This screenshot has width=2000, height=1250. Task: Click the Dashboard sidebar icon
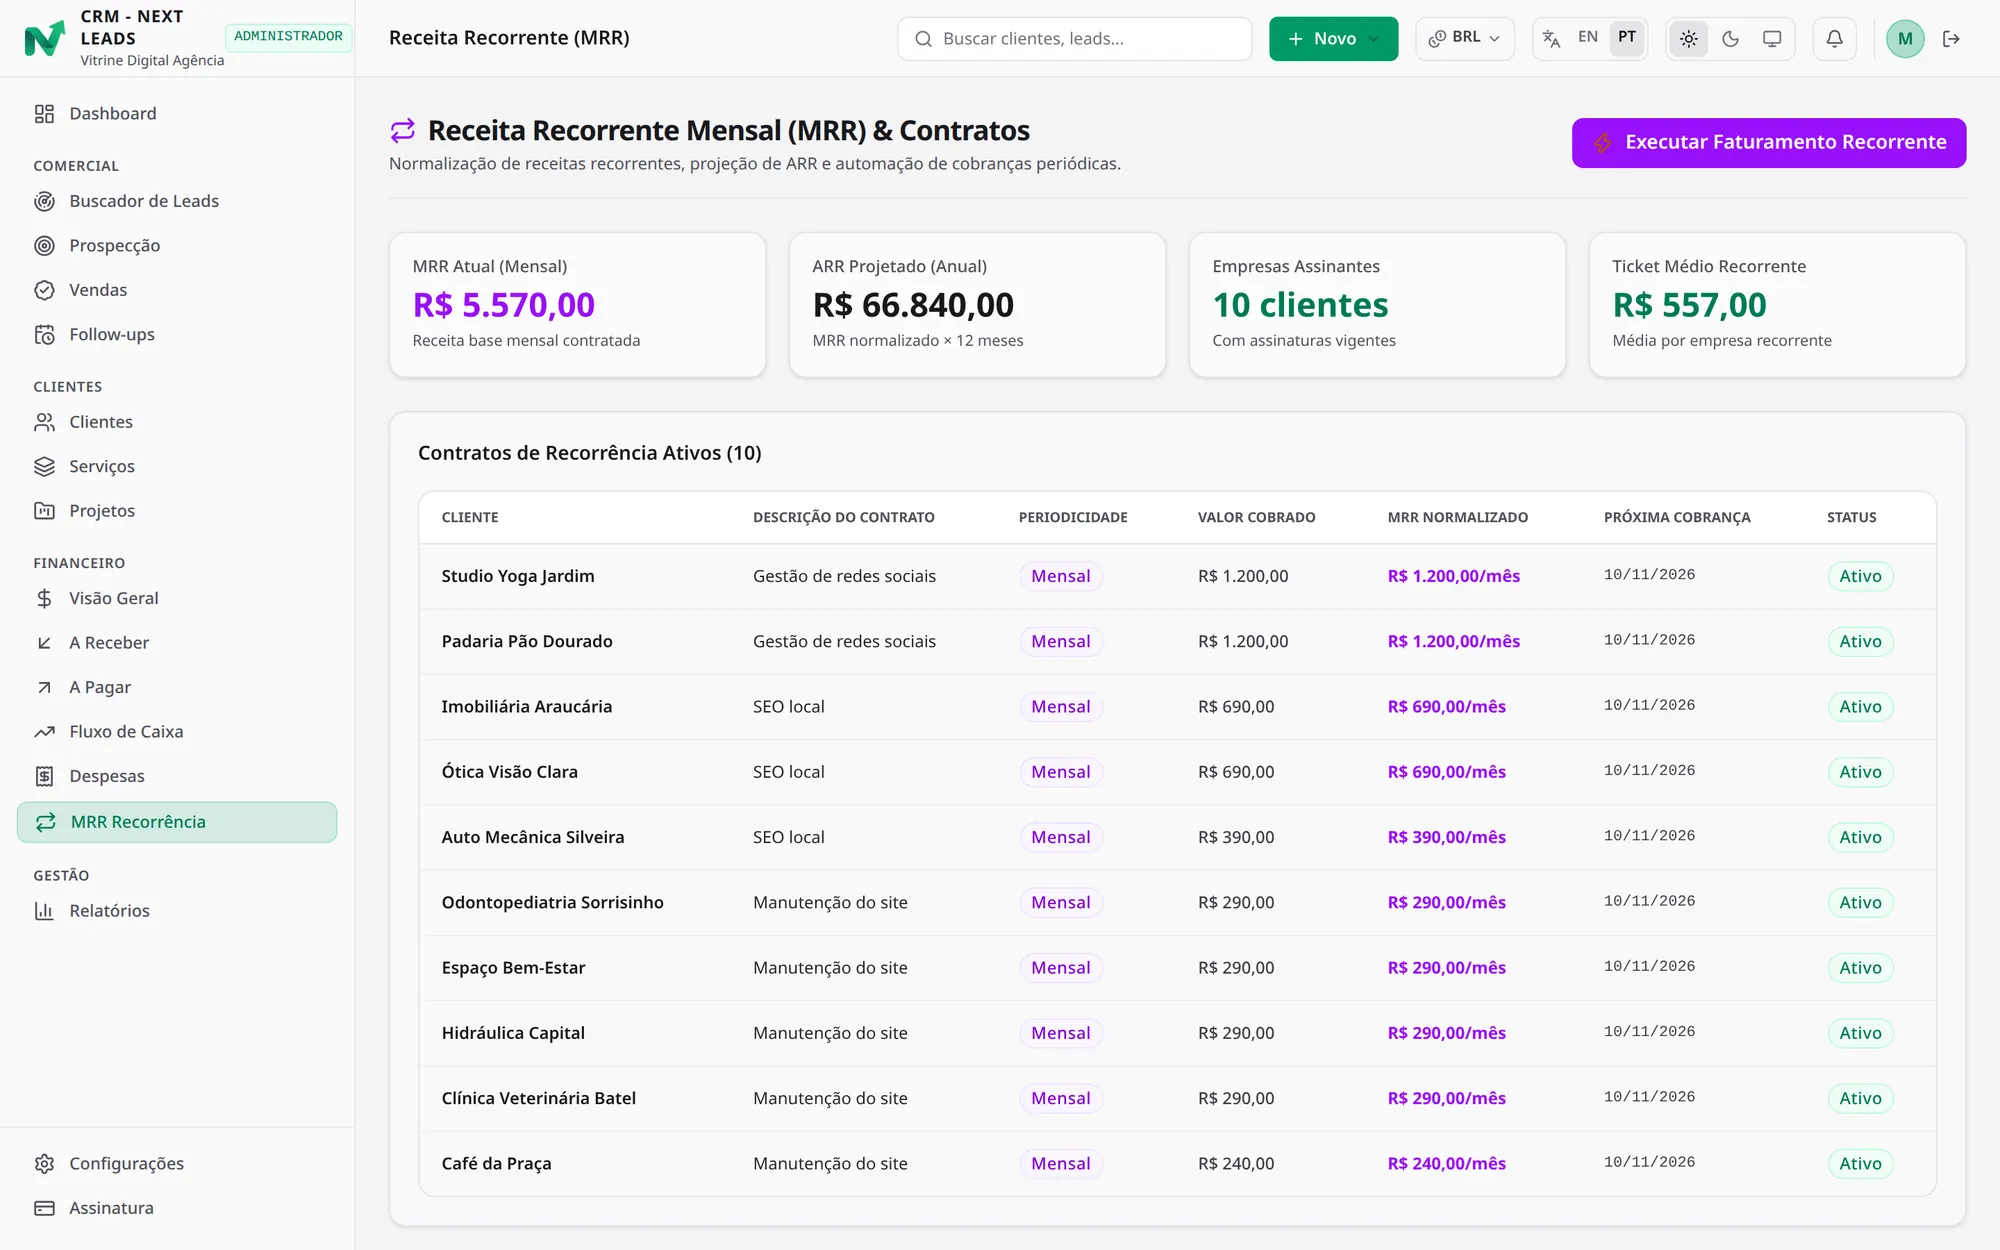44,114
